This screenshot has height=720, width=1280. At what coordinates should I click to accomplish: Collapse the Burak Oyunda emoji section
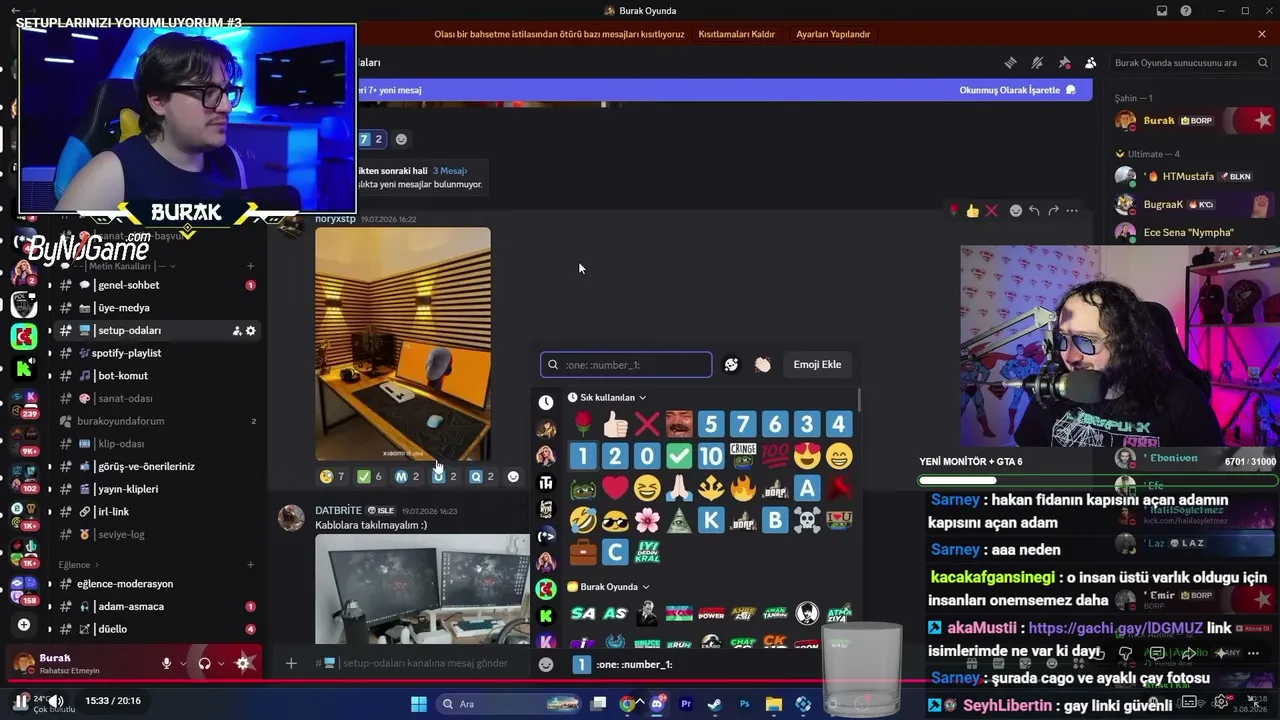(x=609, y=587)
